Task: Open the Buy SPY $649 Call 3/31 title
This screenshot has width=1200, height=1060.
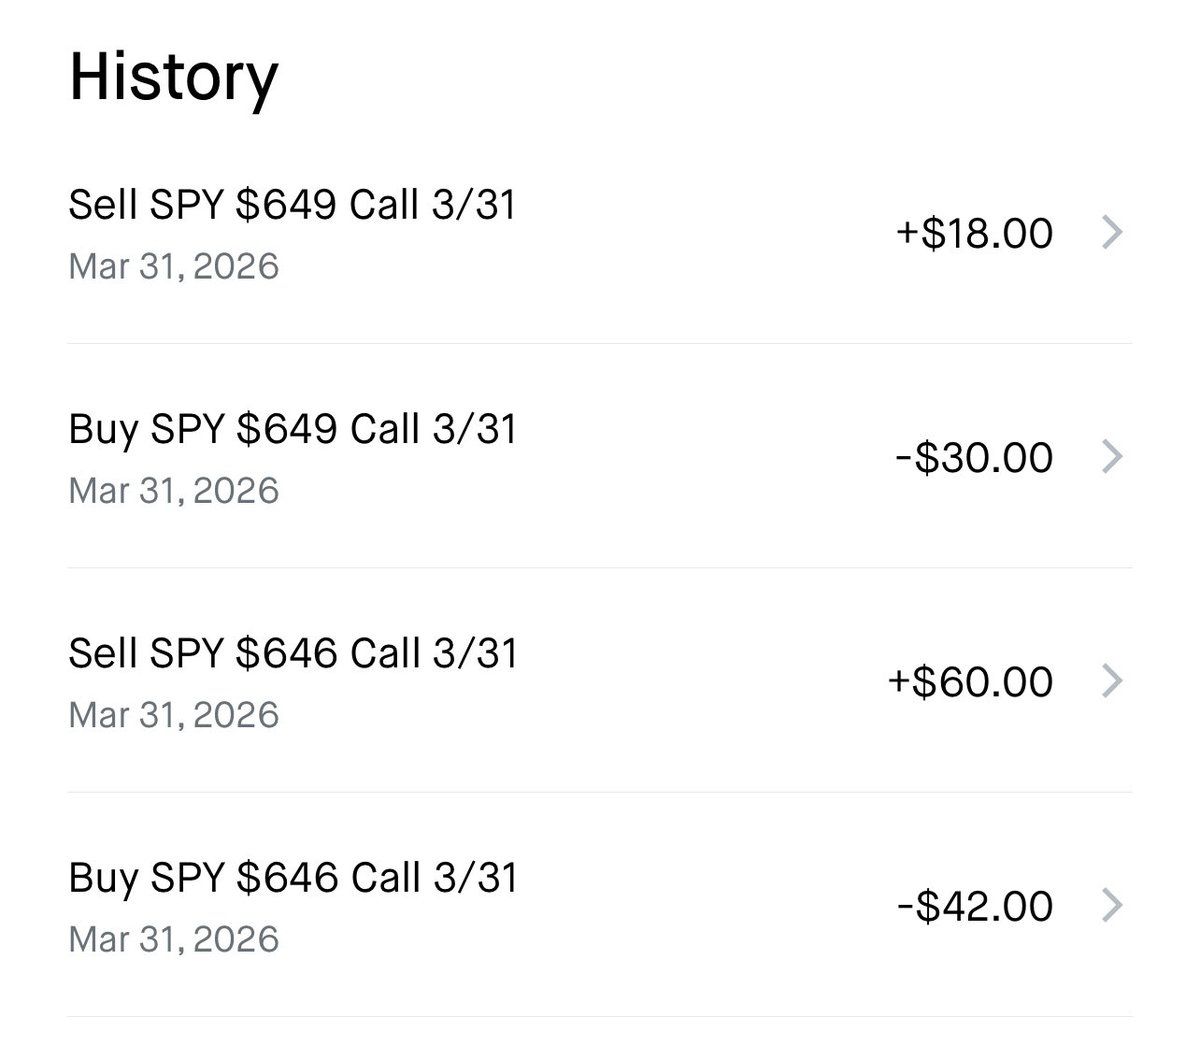Action: point(292,429)
